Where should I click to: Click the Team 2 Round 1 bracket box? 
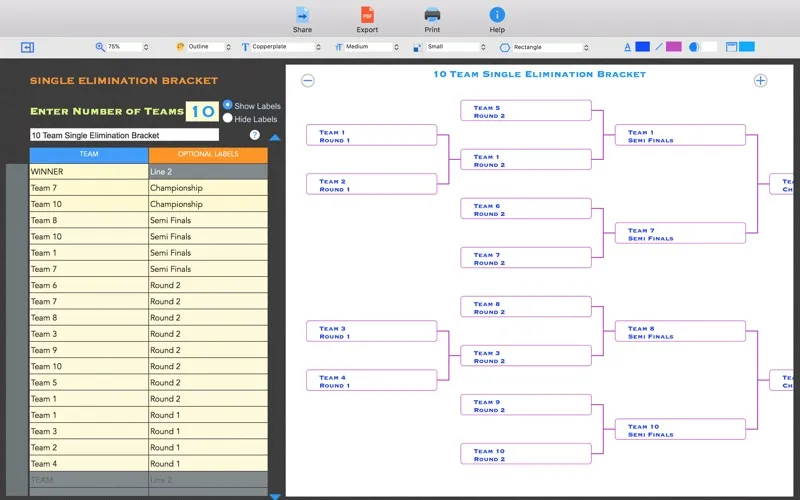(371, 184)
